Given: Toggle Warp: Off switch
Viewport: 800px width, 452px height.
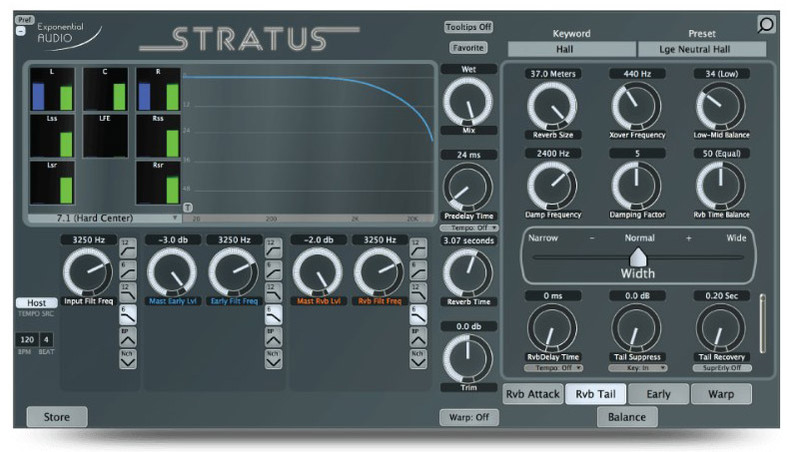Looking at the screenshot, I should tap(469, 417).
